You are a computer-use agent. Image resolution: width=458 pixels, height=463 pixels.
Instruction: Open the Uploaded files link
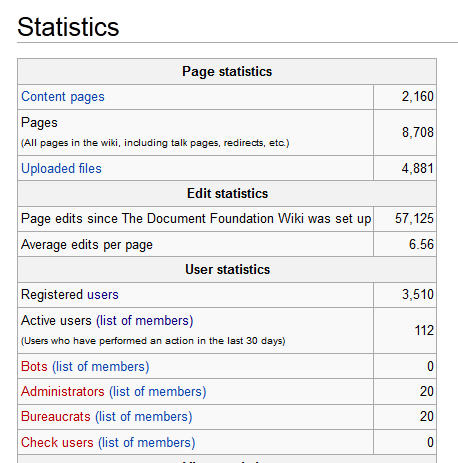coord(61,168)
